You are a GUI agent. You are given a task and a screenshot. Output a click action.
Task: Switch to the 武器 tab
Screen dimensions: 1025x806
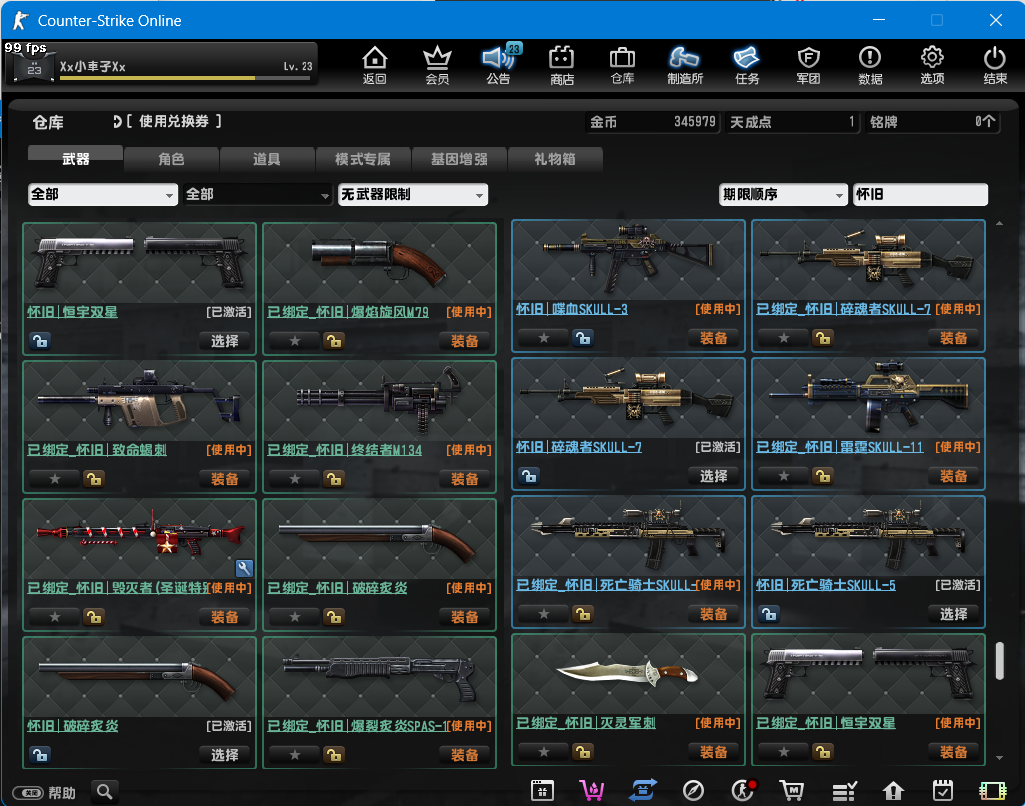click(75, 159)
